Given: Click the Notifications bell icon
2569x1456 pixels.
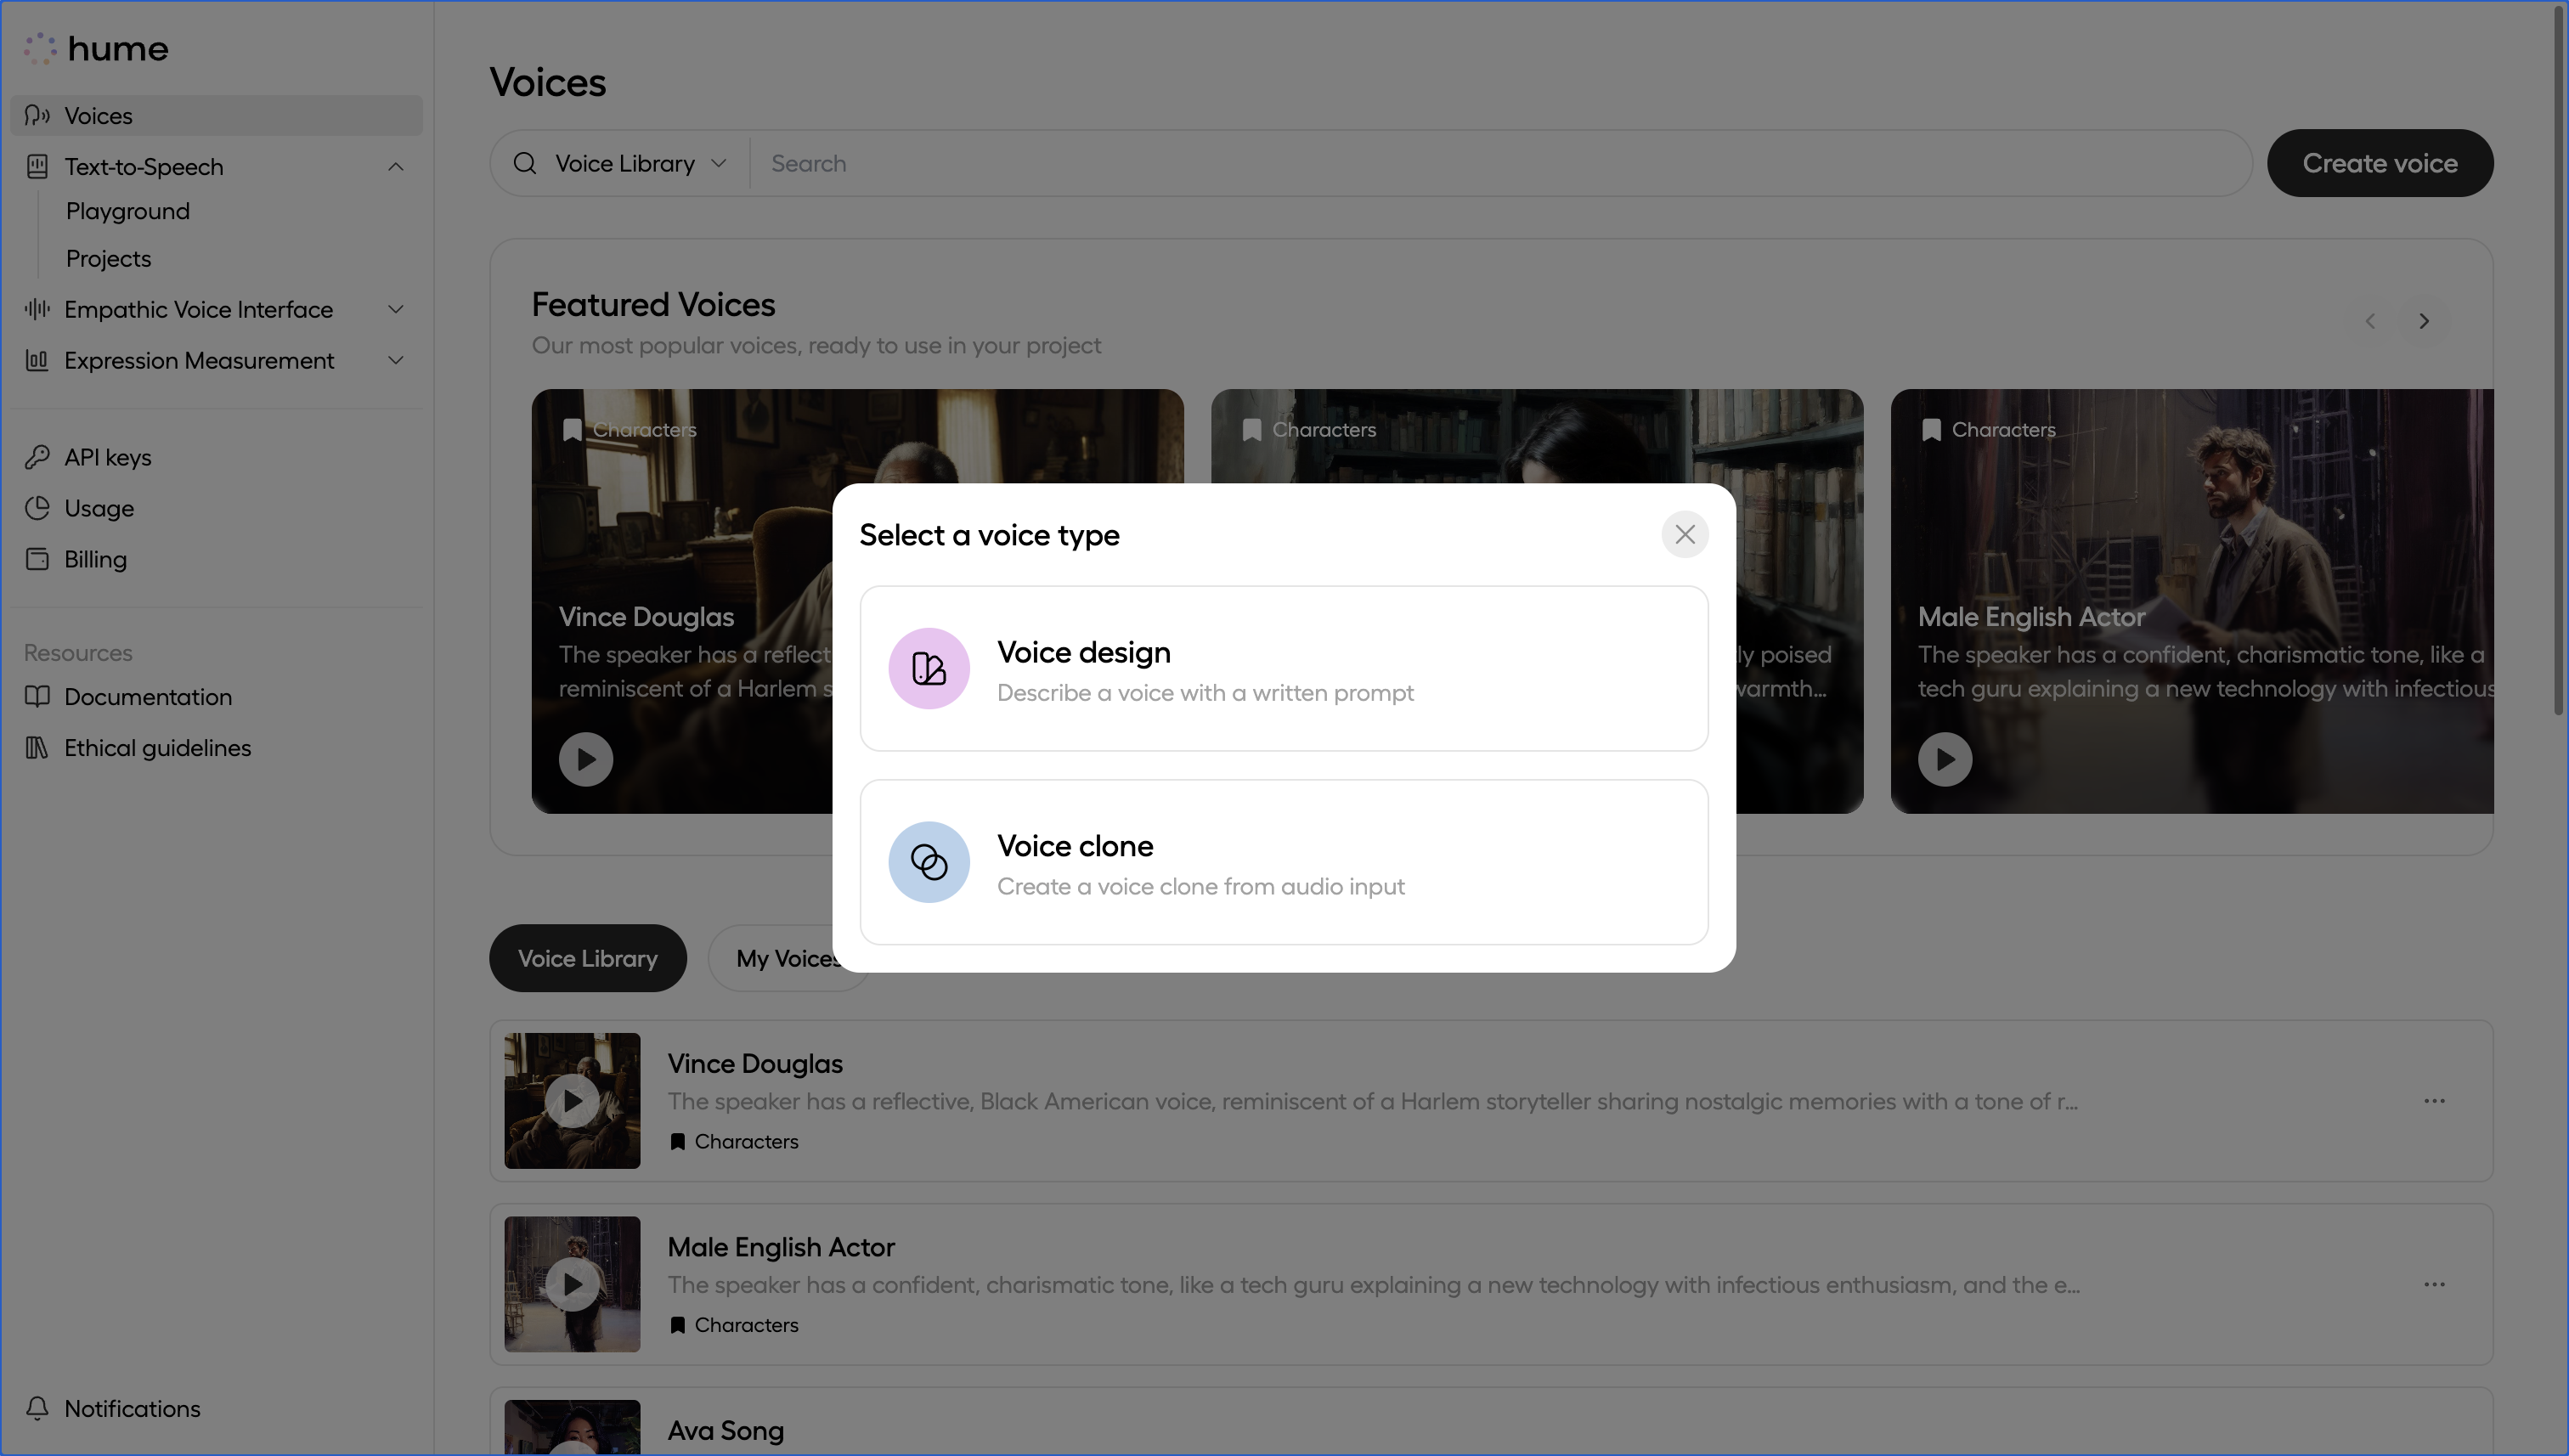Looking at the screenshot, I should click(x=37, y=1408).
